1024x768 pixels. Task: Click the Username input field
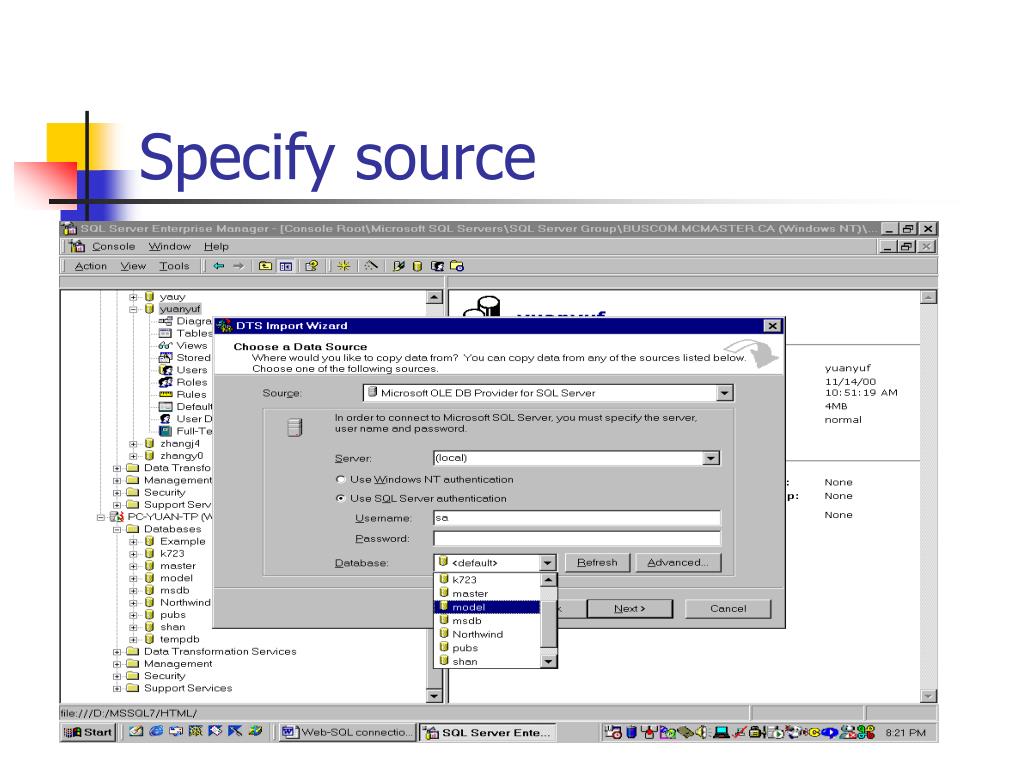tap(577, 518)
